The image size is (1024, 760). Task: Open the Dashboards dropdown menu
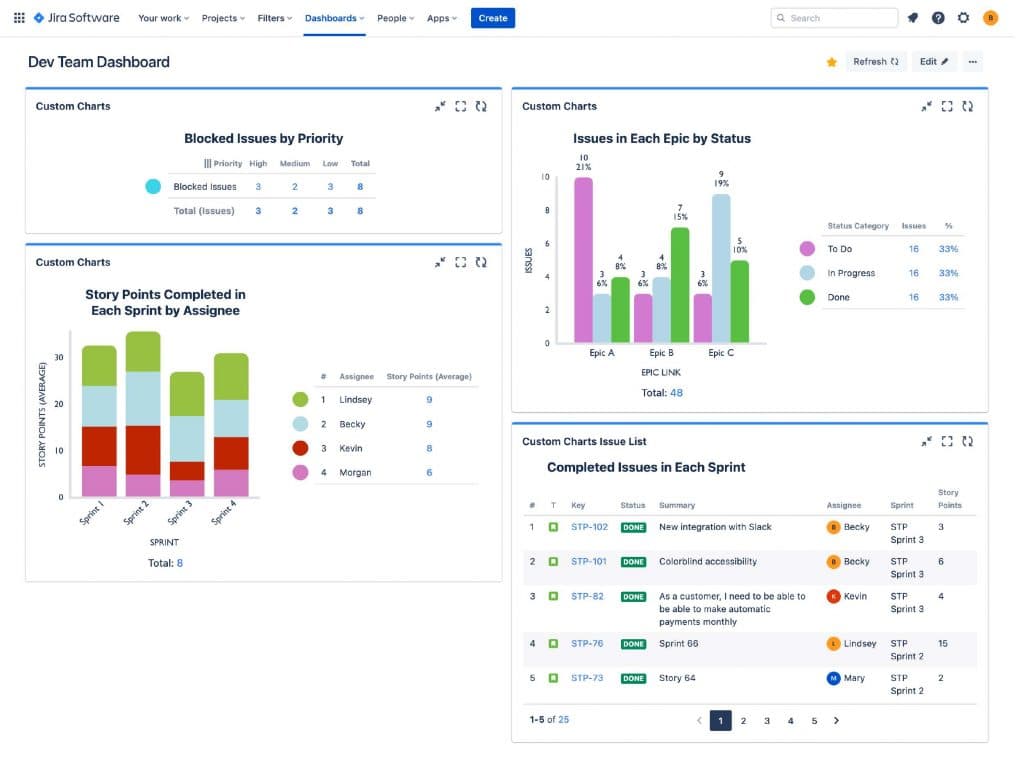click(x=334, y=18)
